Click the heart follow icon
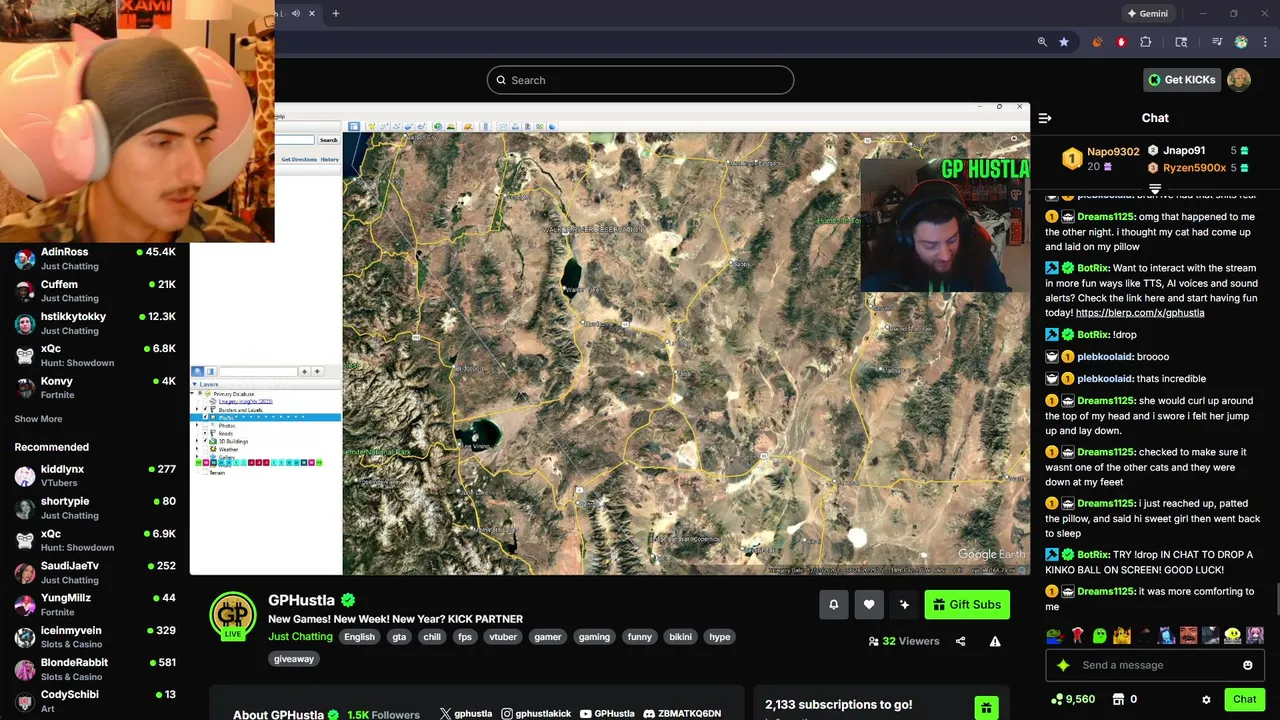 click(869, 604)
